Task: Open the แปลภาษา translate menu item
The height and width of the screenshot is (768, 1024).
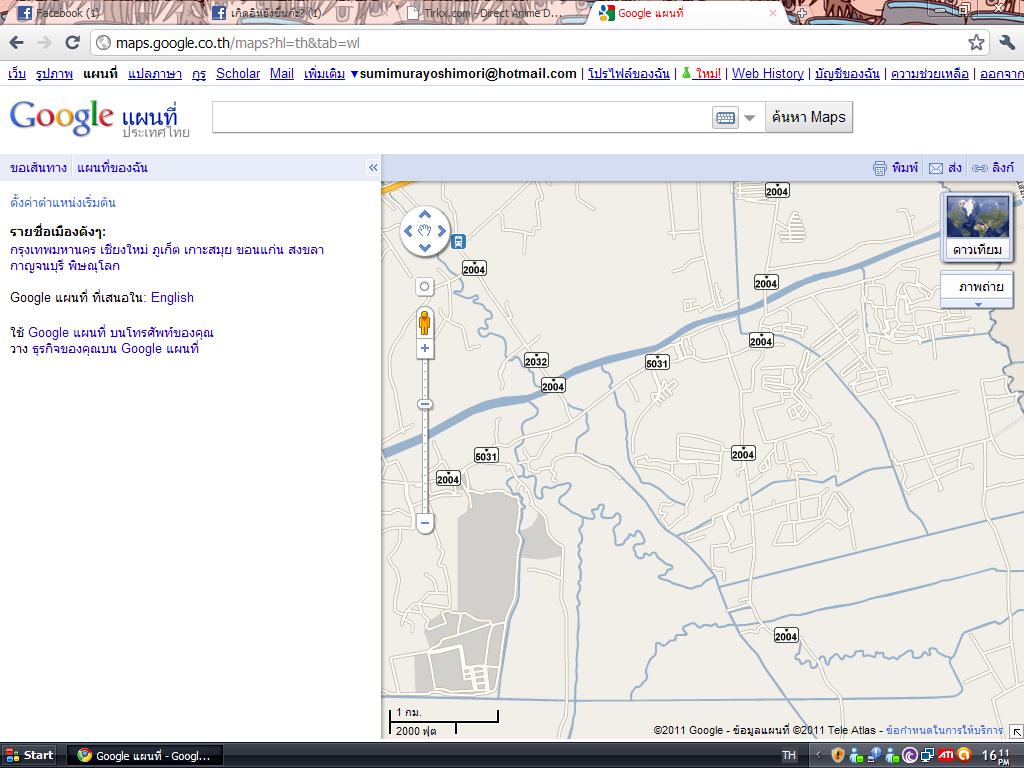Action: [x=155, y=74]
